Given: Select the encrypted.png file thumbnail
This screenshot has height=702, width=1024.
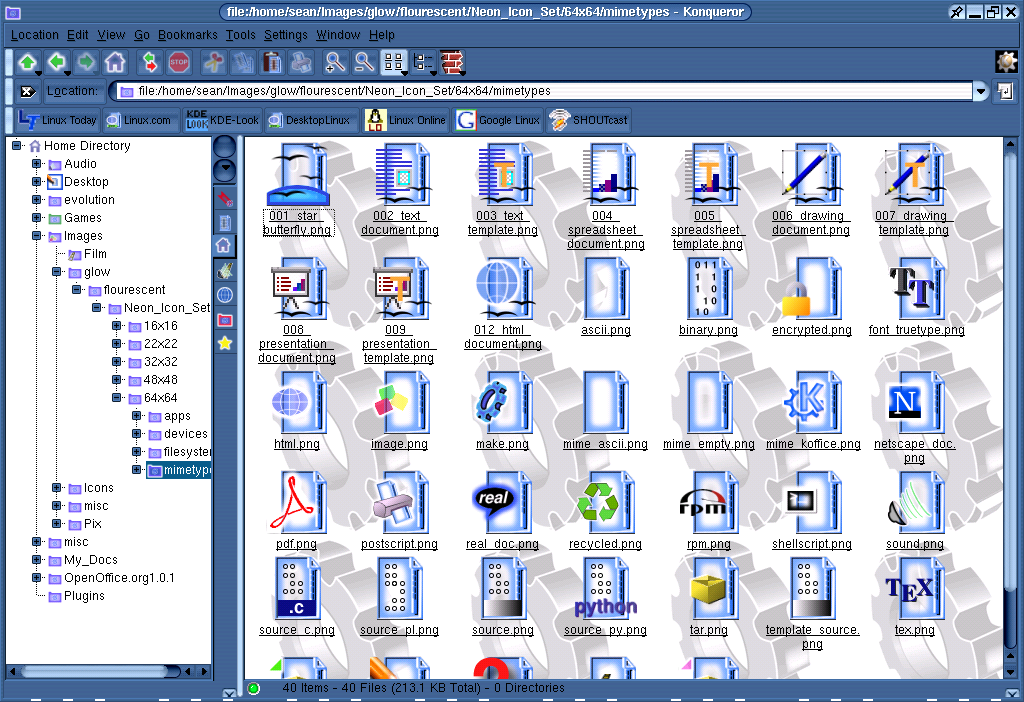Looking at the screenshot, I should [x=812, y=287].
